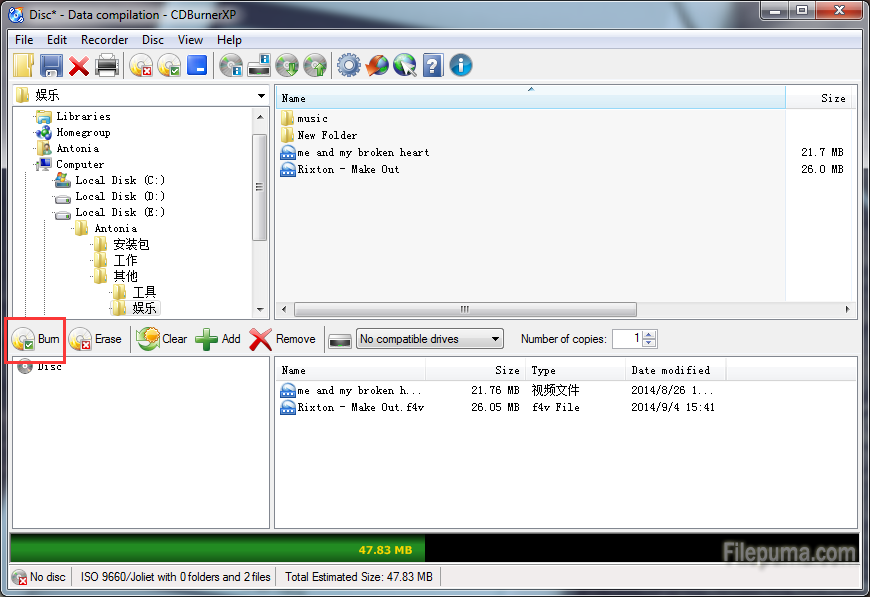Open the settings gear icon

click(348, 66)
